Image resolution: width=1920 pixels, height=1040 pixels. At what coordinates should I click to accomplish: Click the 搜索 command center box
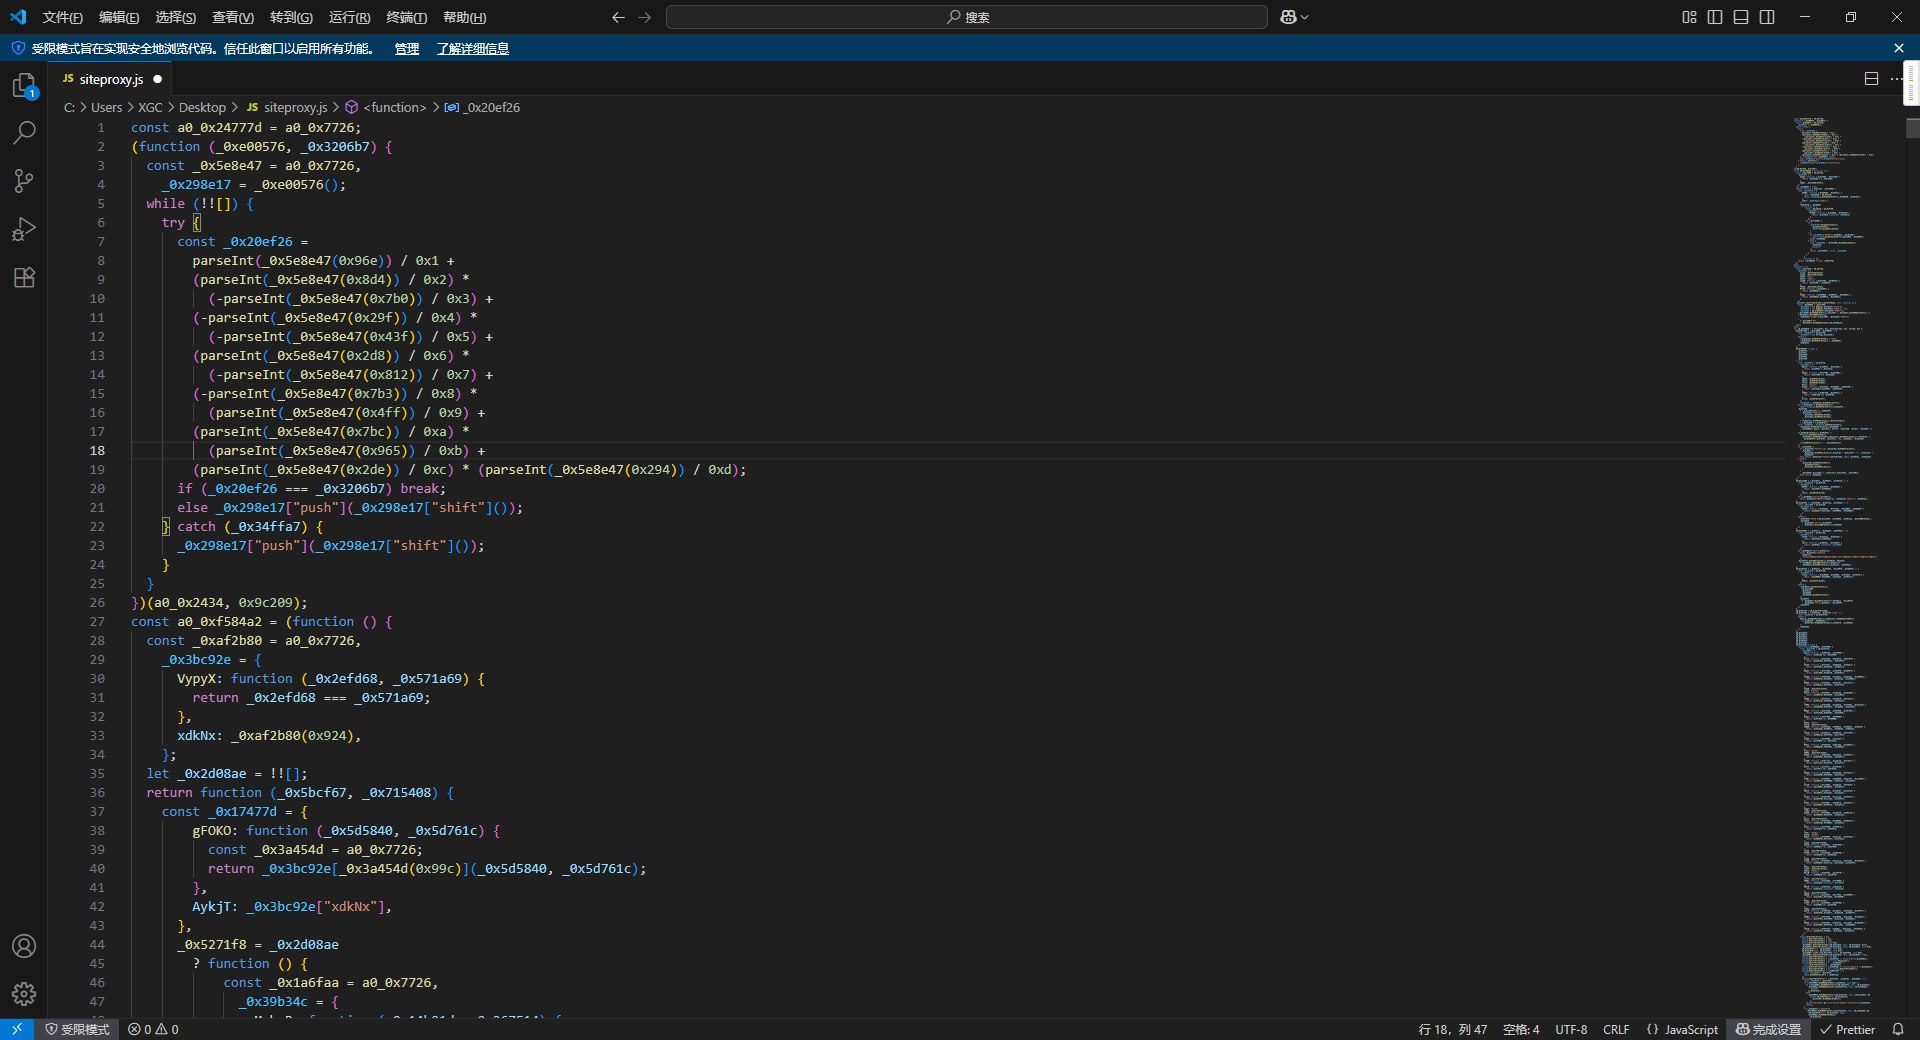[x=966, y=17]
